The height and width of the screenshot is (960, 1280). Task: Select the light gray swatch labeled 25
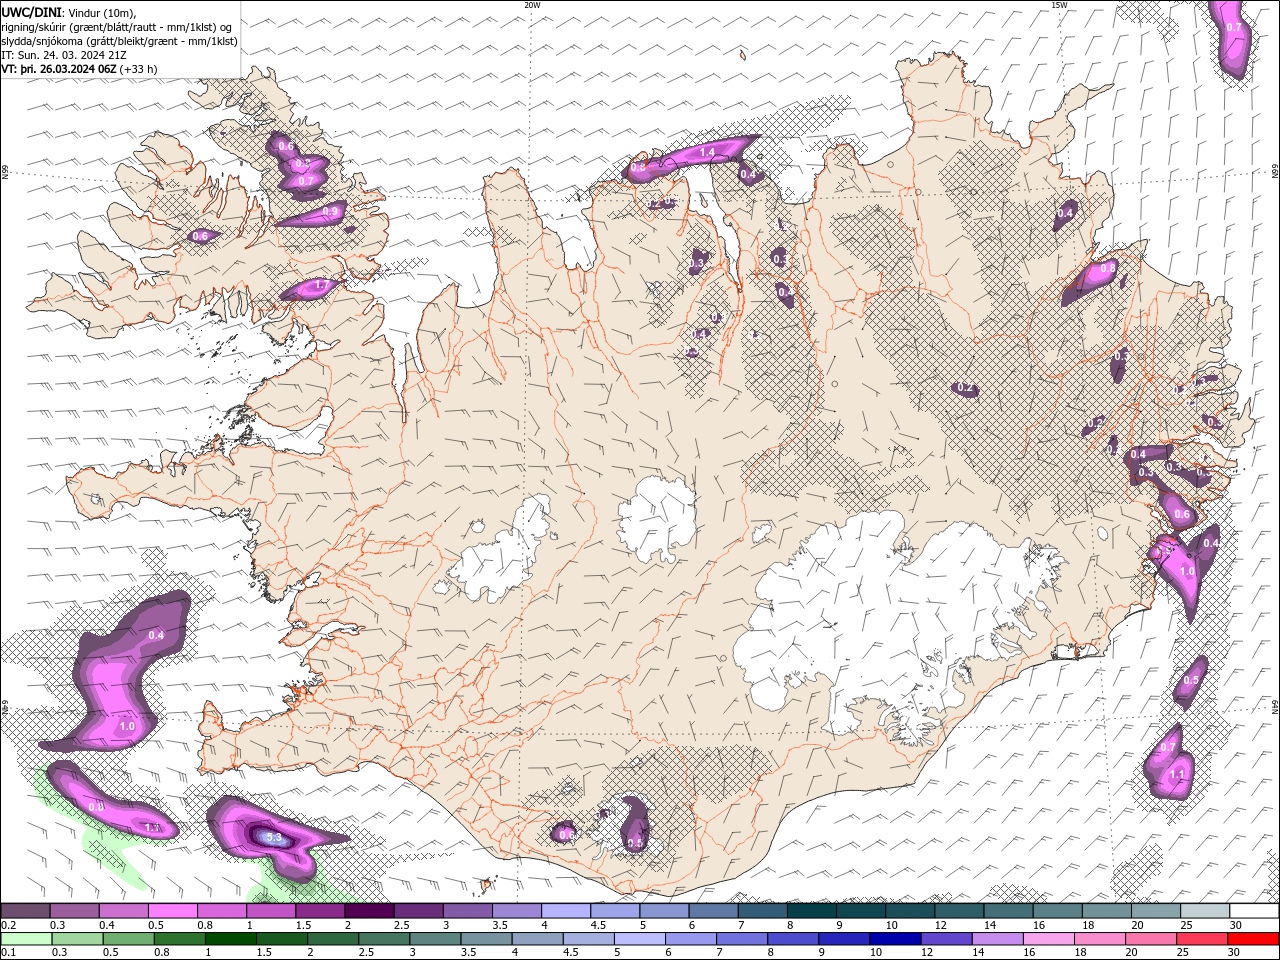1204,910
